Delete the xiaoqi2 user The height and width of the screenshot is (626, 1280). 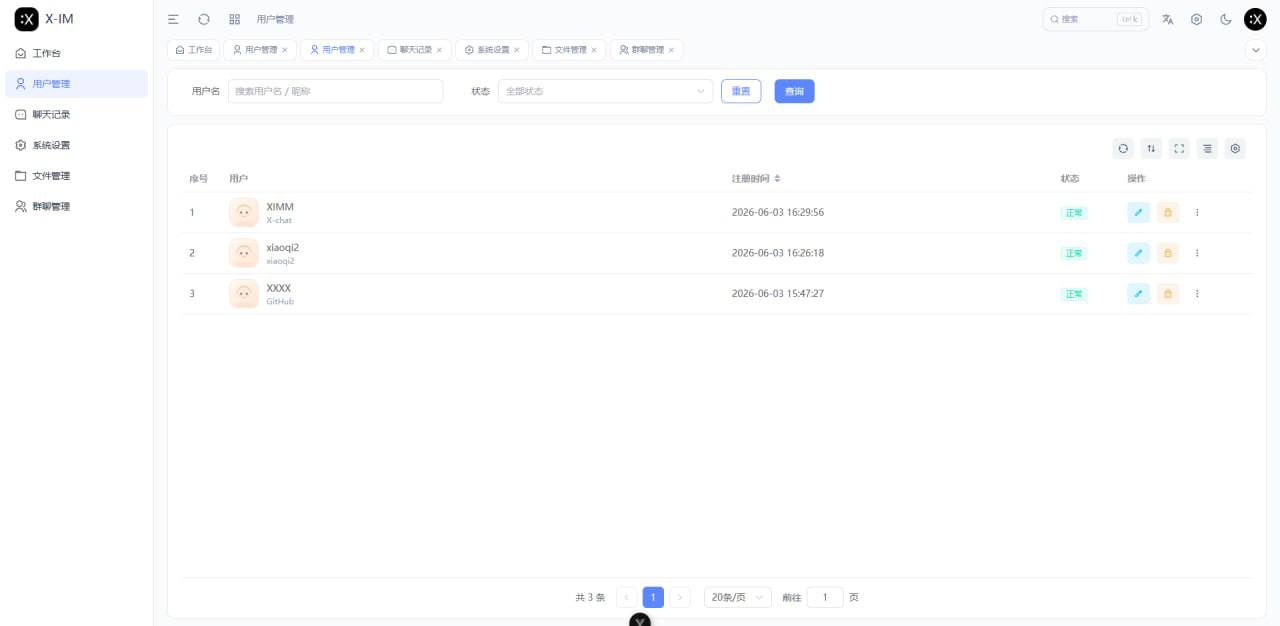tap(1168, 253)
